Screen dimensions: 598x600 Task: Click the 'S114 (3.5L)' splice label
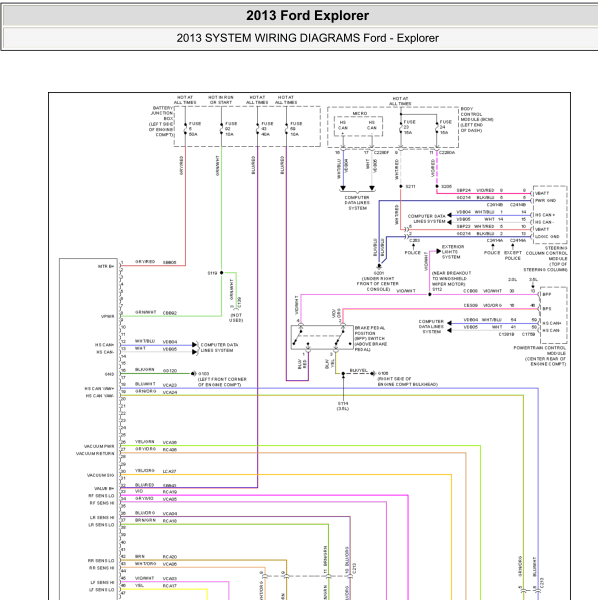(x=342, y=406)
